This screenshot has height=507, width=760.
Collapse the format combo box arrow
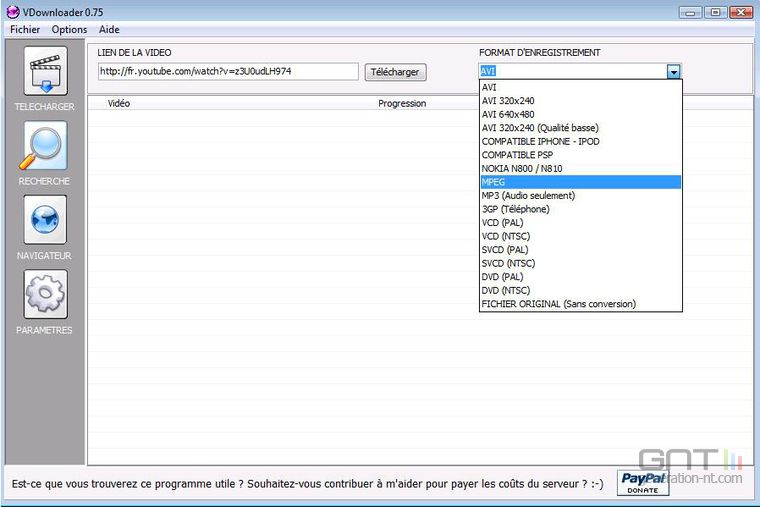click(x=674, y=72)
